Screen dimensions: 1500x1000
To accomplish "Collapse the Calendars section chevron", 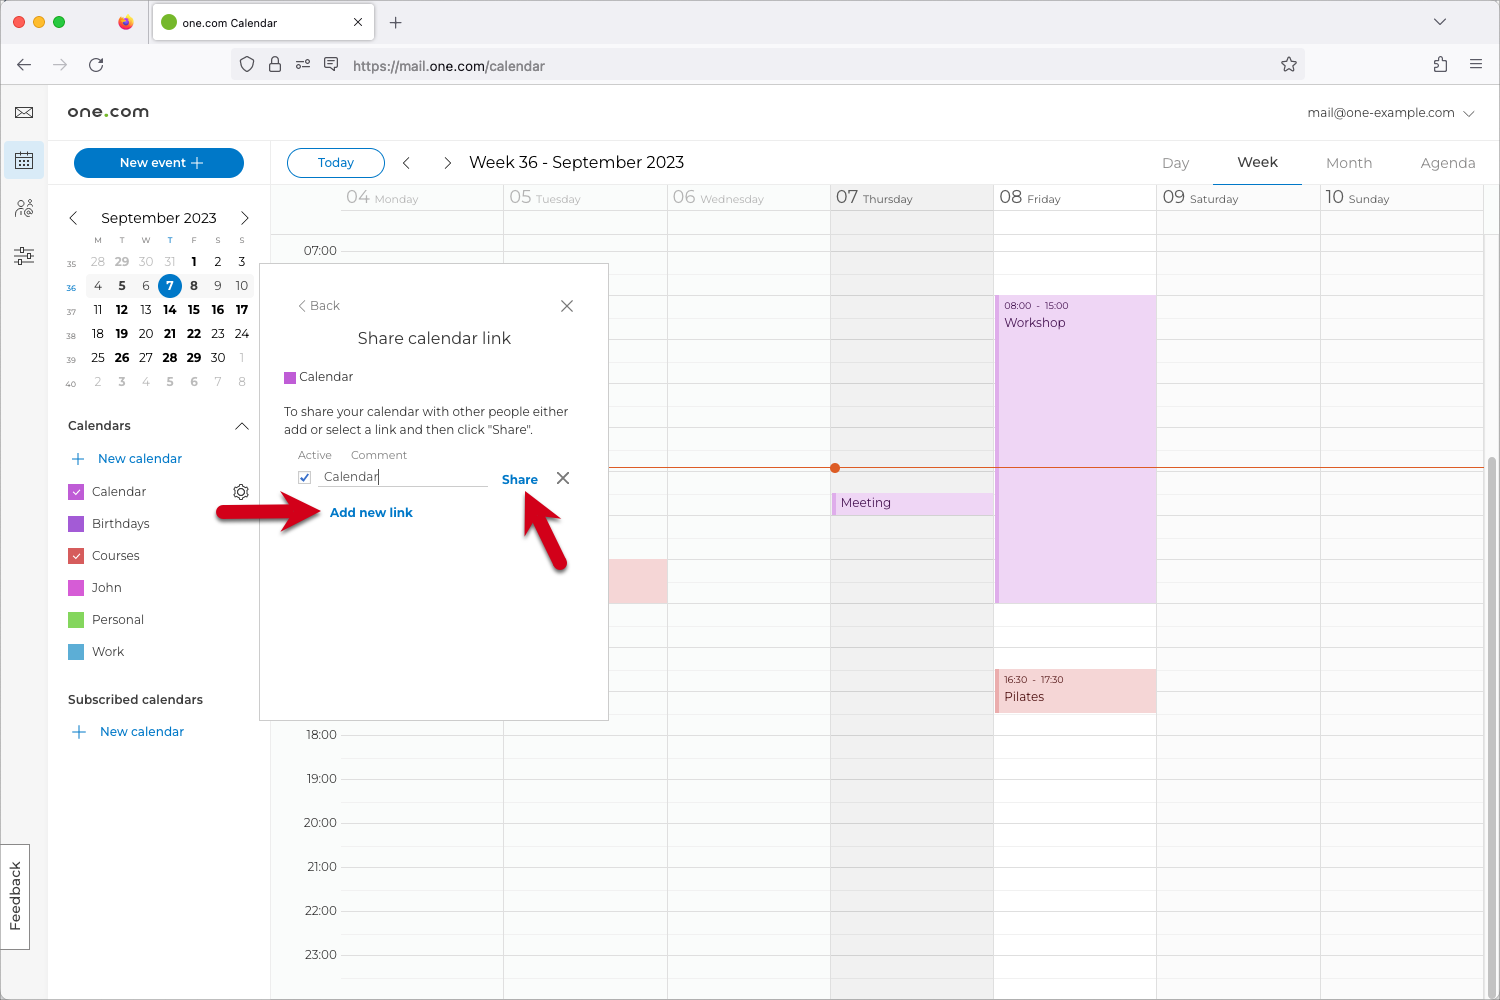I will point(241,426).
